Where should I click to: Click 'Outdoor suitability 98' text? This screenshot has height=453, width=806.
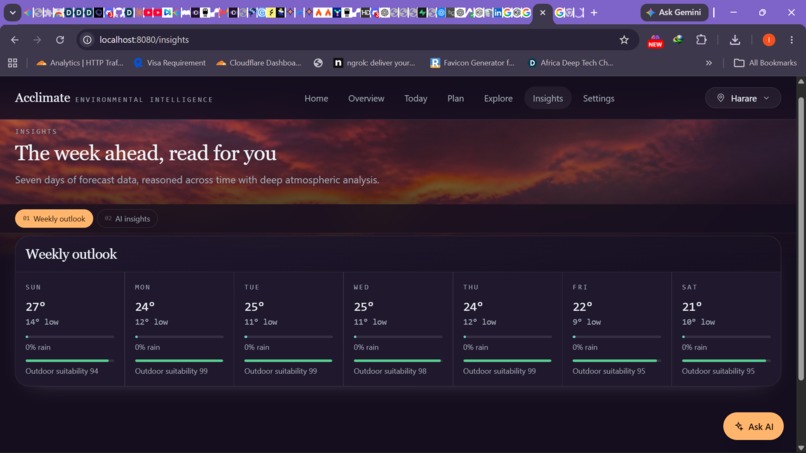coord(390,371)
